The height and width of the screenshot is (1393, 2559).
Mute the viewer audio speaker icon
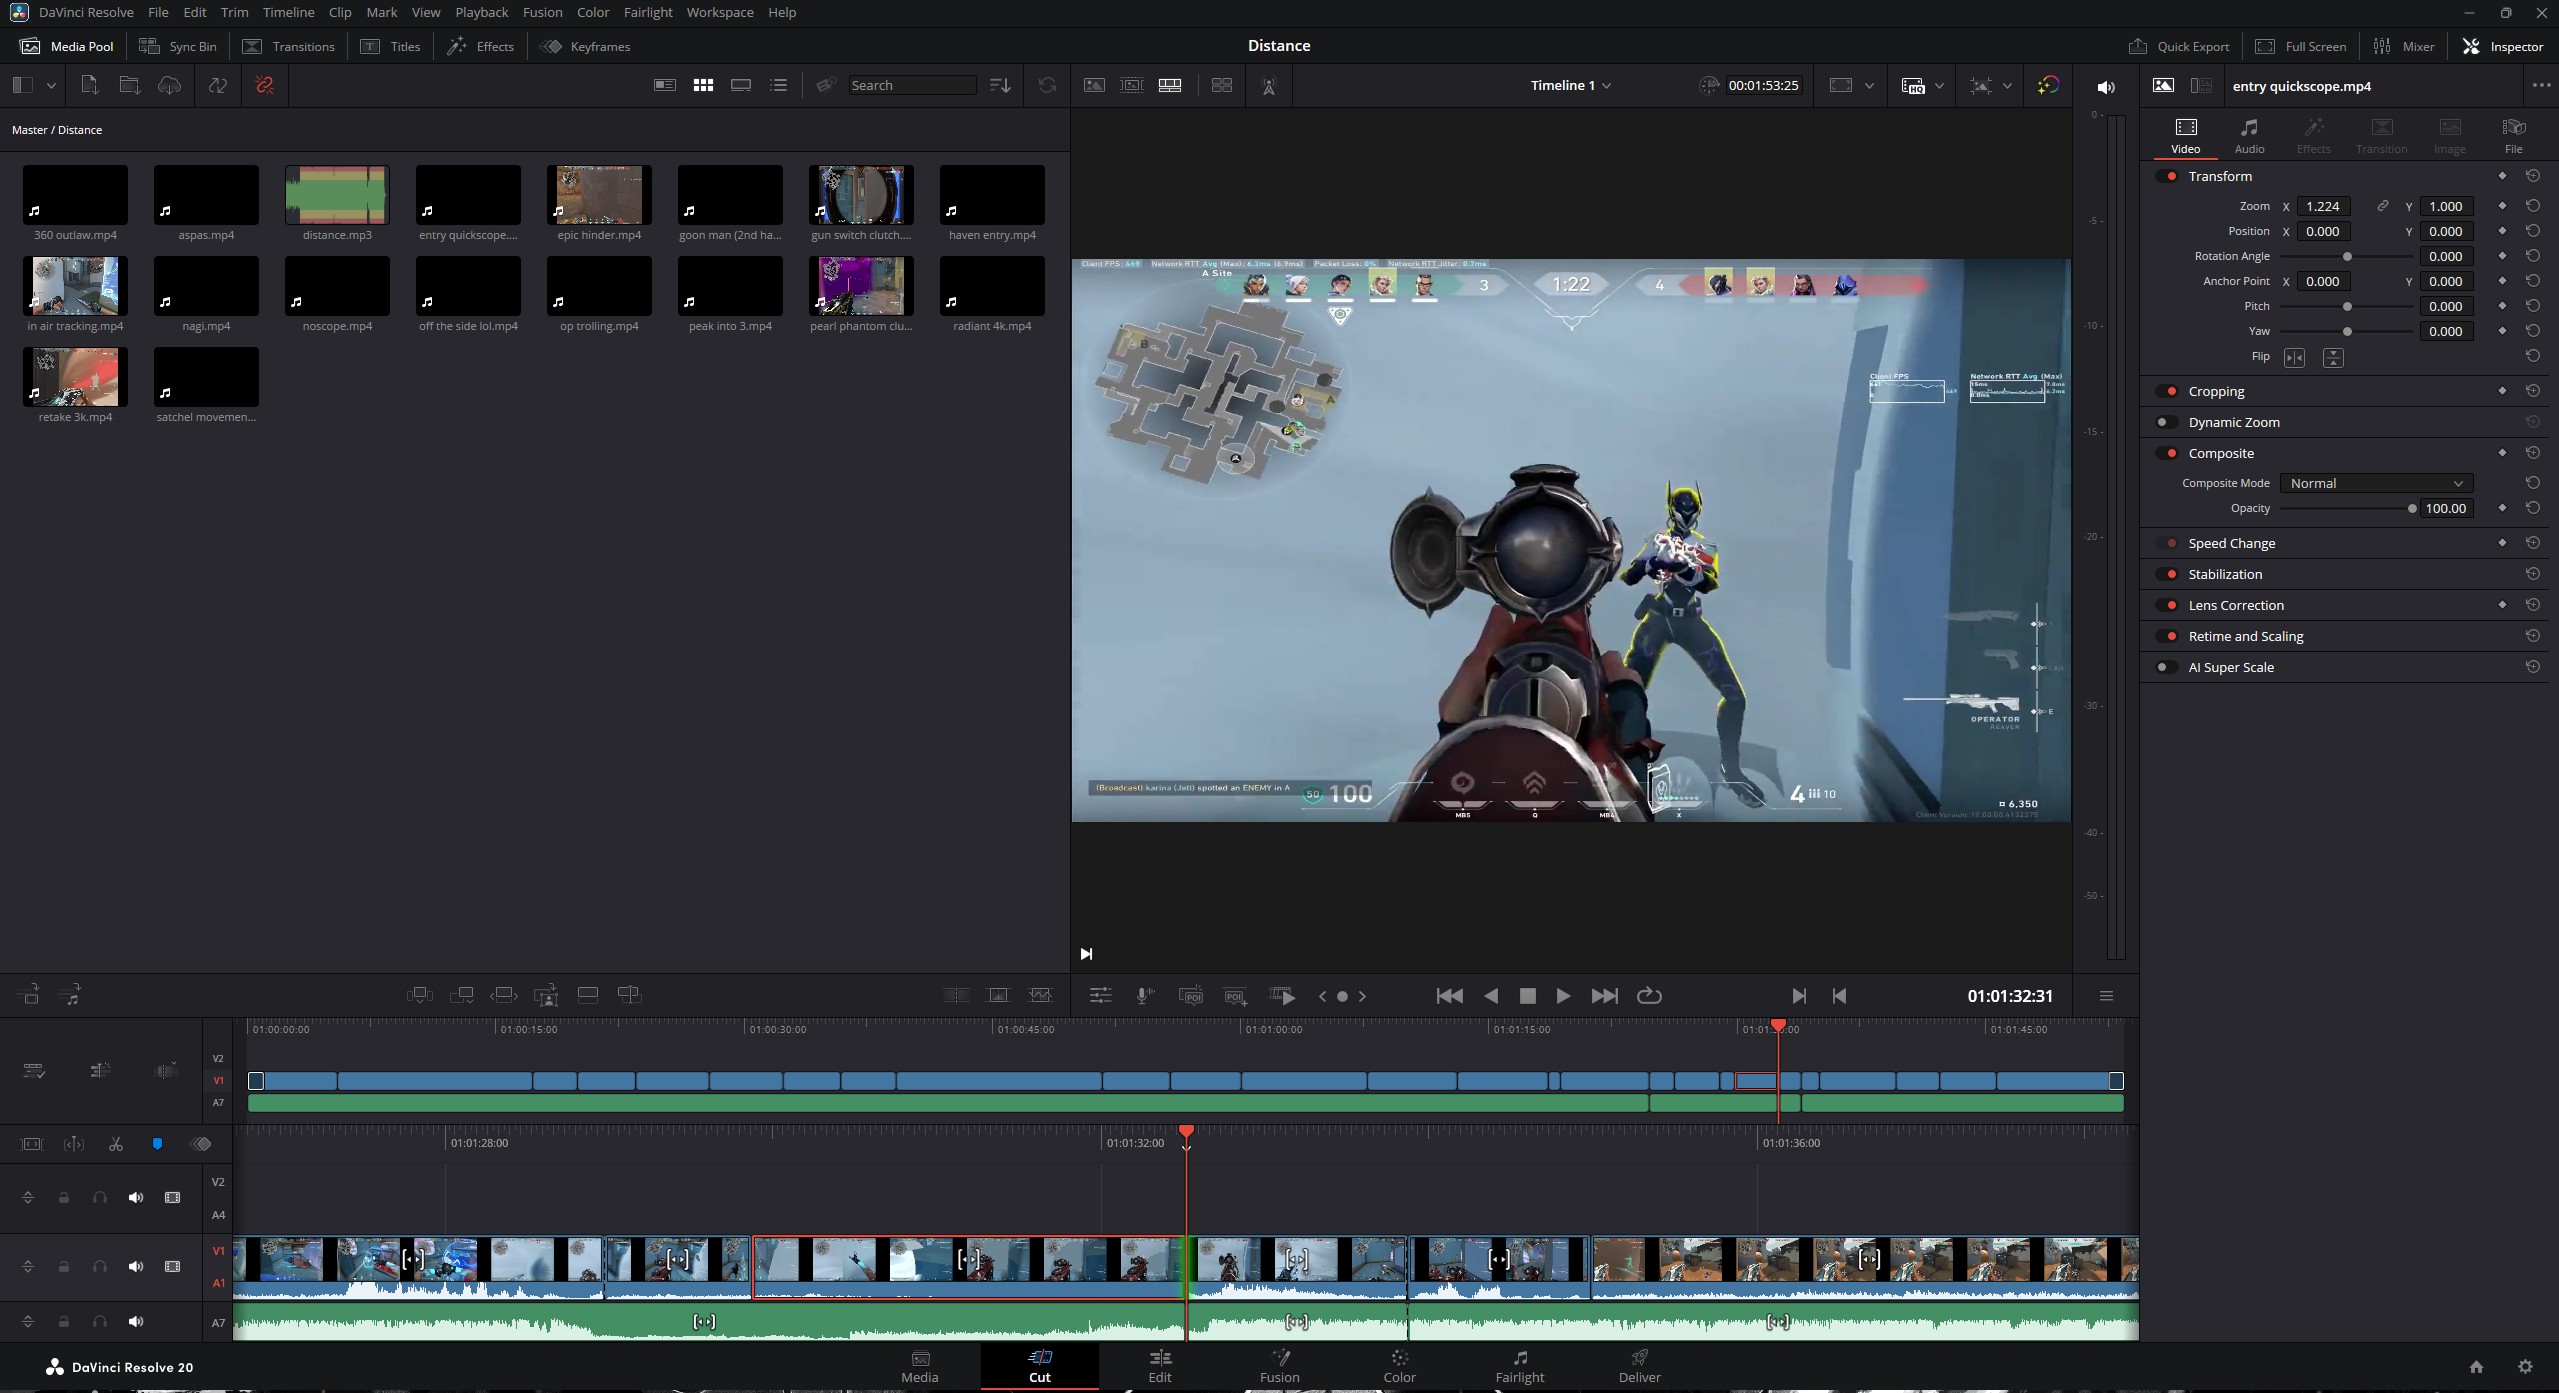coord(2105,87)
